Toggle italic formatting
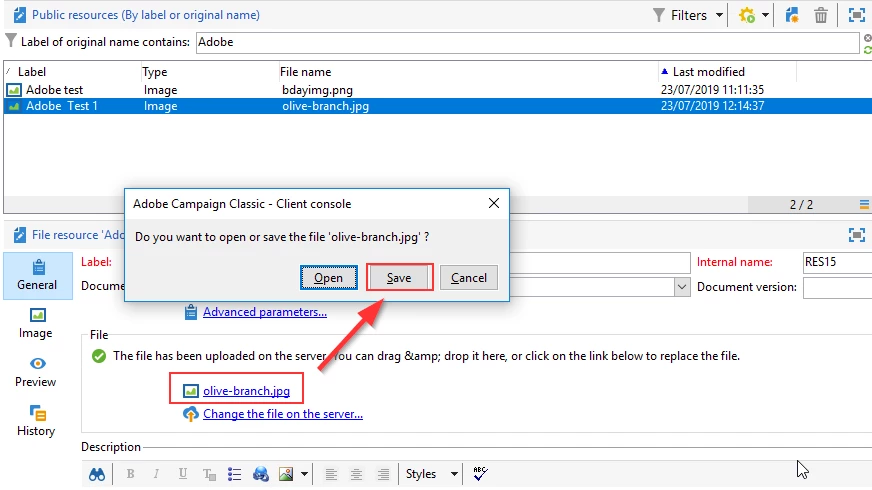 click(x=156, y=474)
